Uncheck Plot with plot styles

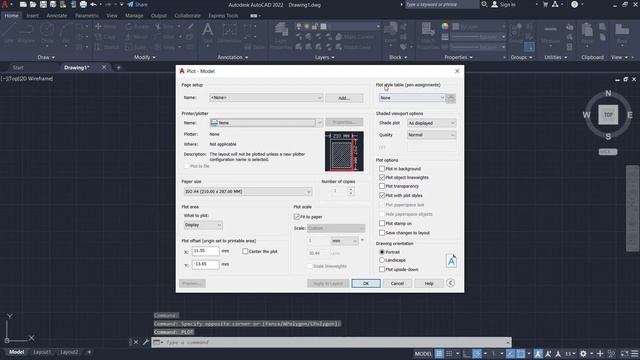tap(382, 196)
